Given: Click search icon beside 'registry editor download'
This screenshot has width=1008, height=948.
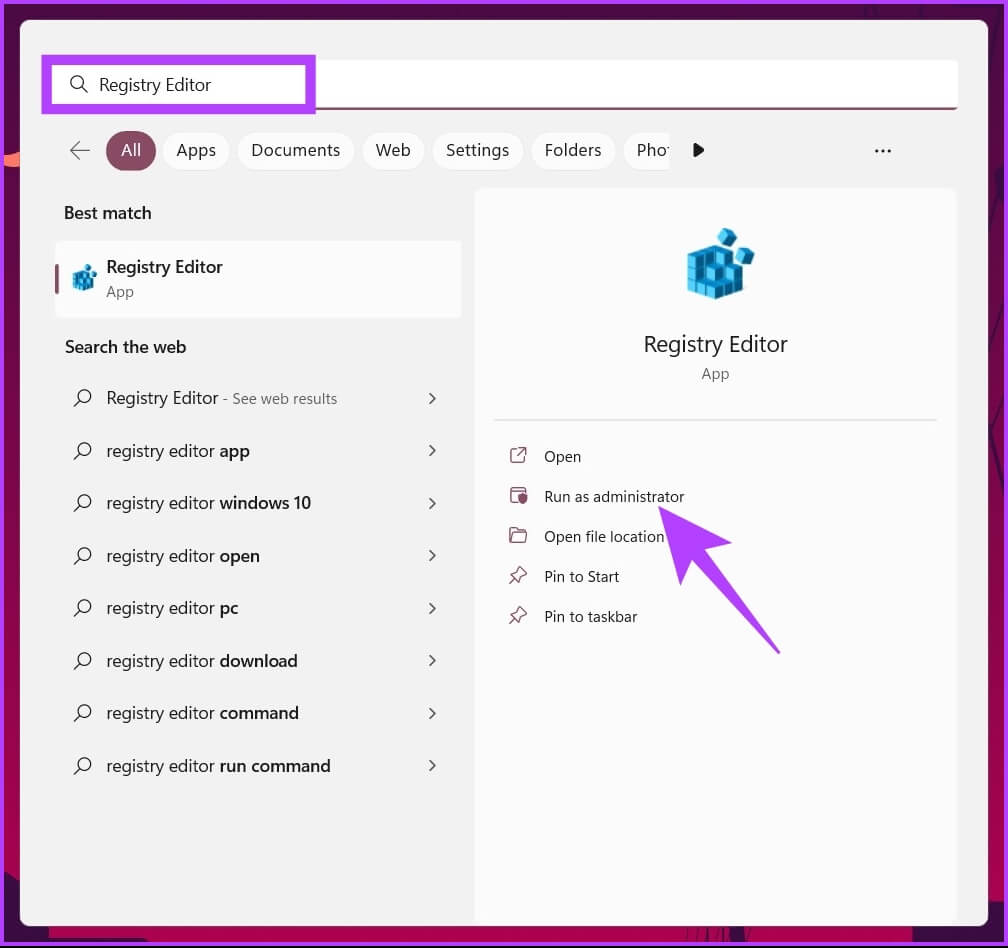Looking at the screenshot, I should click(82, 660).
